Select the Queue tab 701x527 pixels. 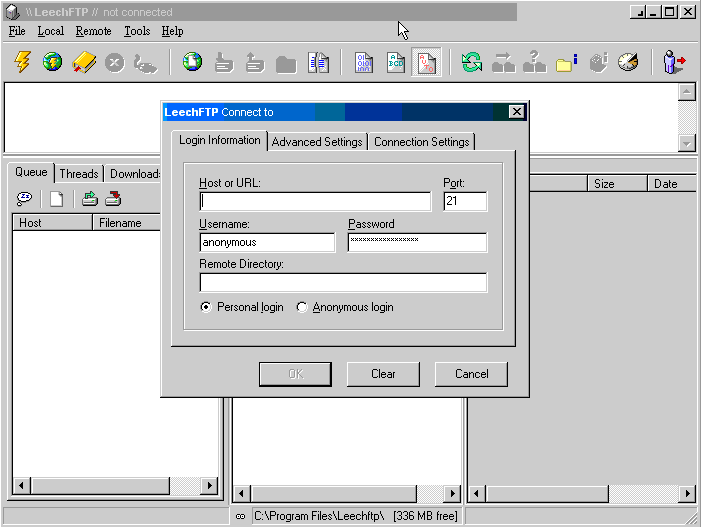[31, 172]
